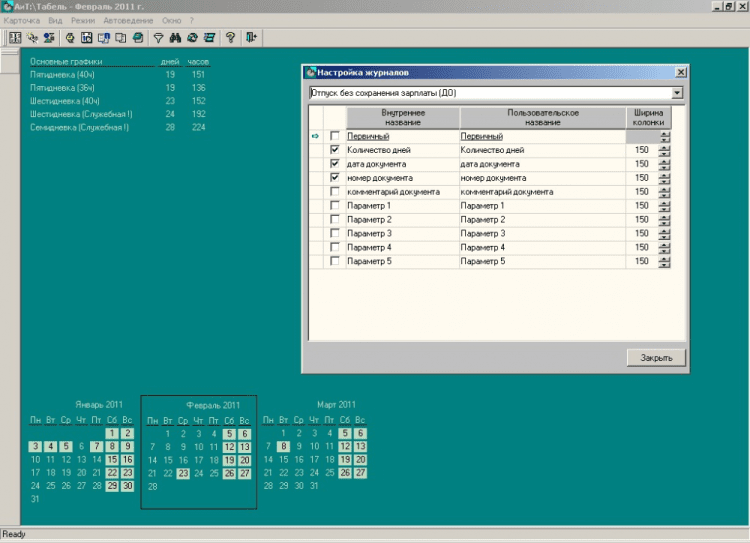Uncheck the Количество дней checkbox
Image resolution: width=750 pixels, height=543 pixels.
coord(335,149)
